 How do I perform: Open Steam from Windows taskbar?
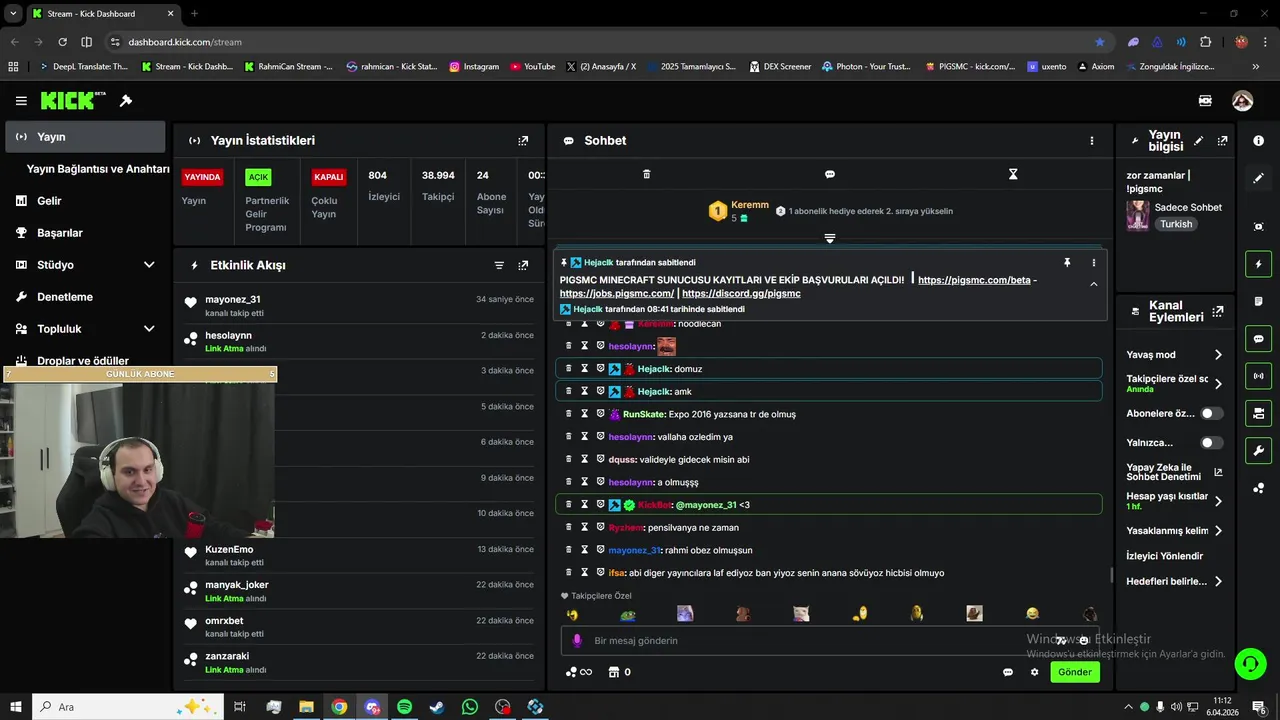click(x=437, y=707)
